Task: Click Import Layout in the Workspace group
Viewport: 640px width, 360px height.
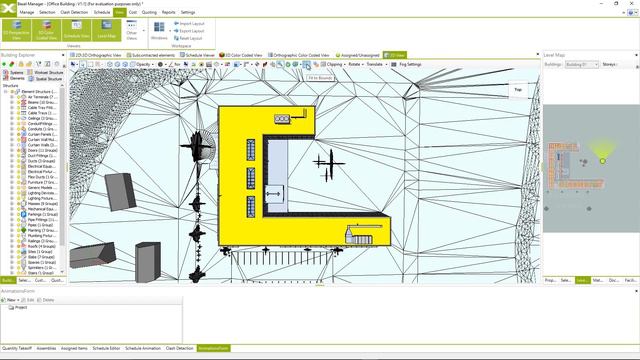Action: click(x=189, y=24)
